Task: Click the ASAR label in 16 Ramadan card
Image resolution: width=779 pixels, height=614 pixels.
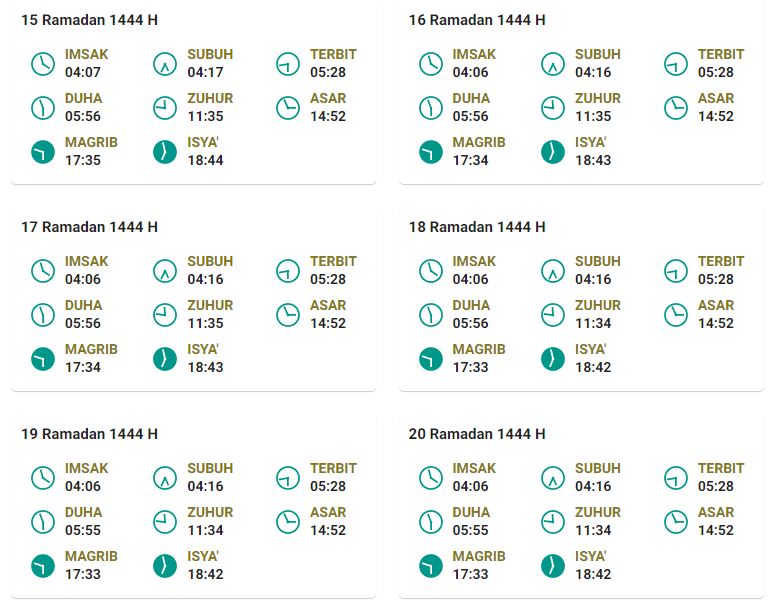Action: point(716,98)
